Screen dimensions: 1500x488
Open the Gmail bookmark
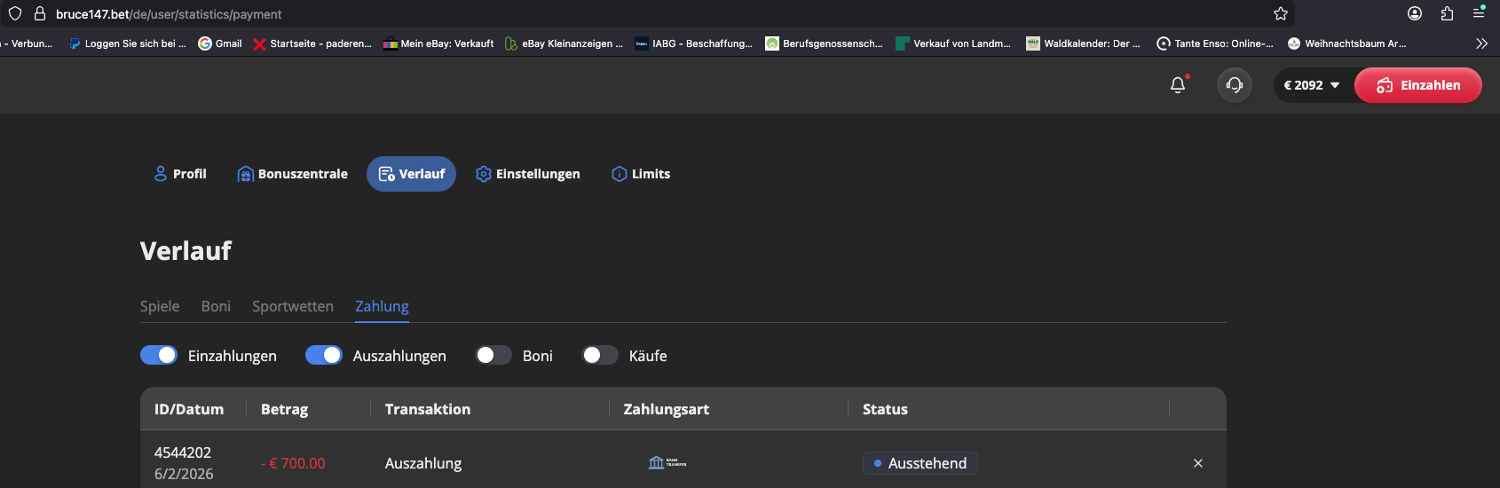tap(220, 43)
